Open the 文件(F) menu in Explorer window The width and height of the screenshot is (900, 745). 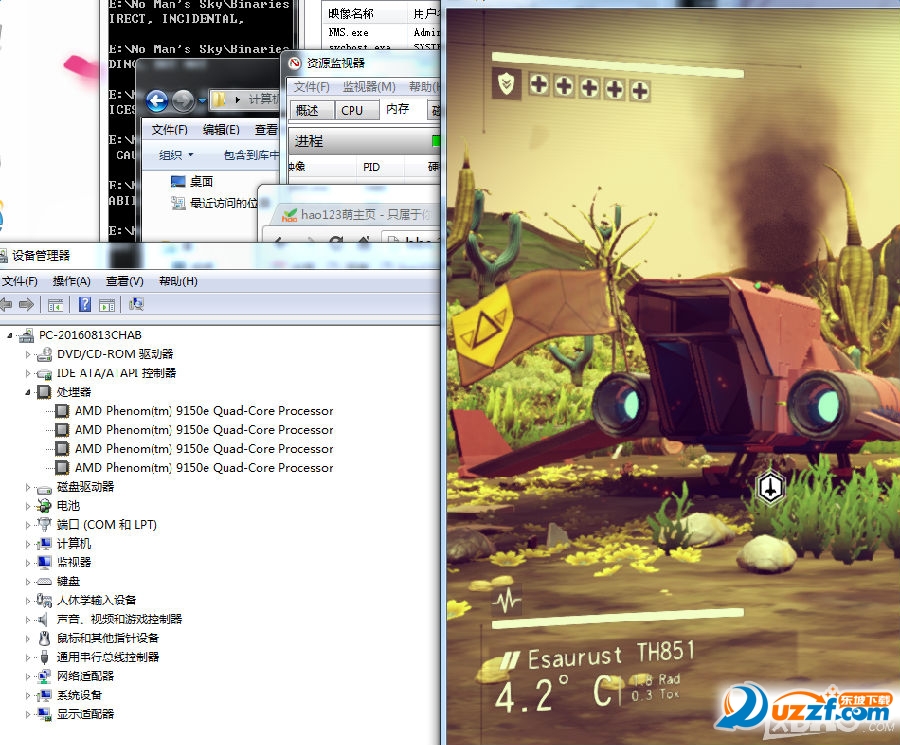(169, 130)
